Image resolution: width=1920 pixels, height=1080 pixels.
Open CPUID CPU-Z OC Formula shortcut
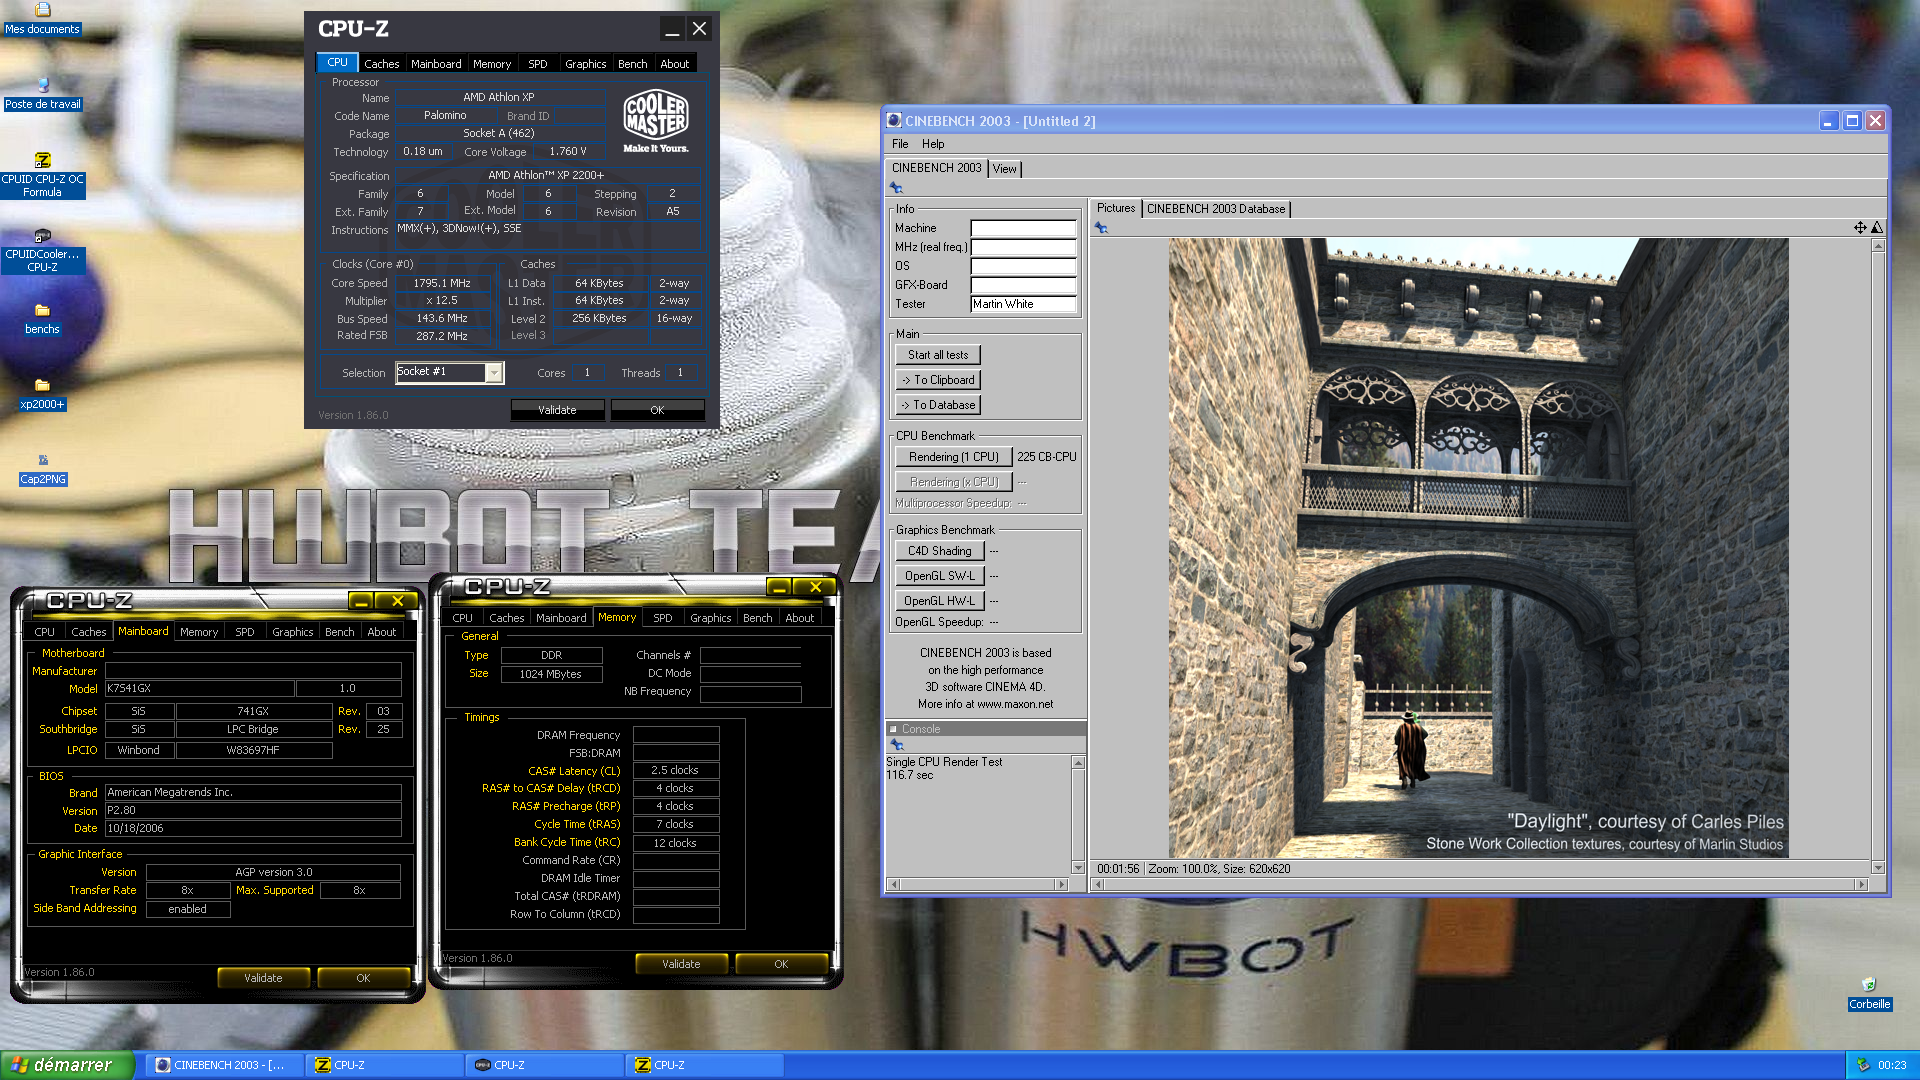[x=42, y=176]
